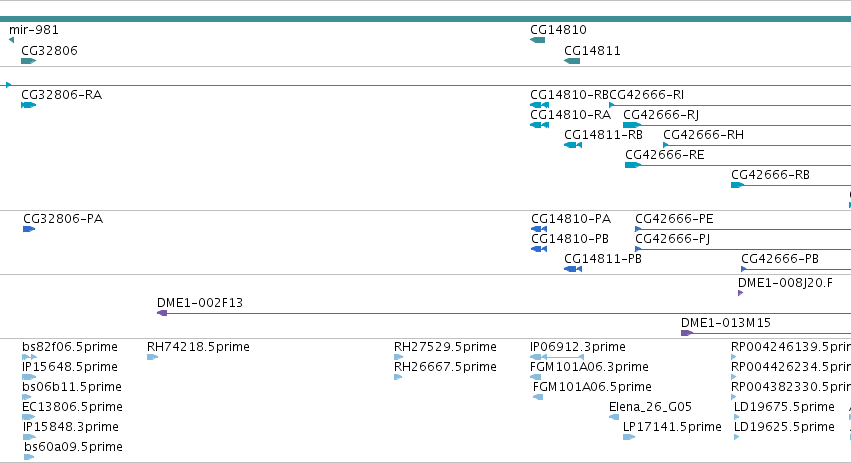This screenshot has width=851, height=463.
Task: Click the CG42666-PE protein label
Action: click(x=674, y=219)
